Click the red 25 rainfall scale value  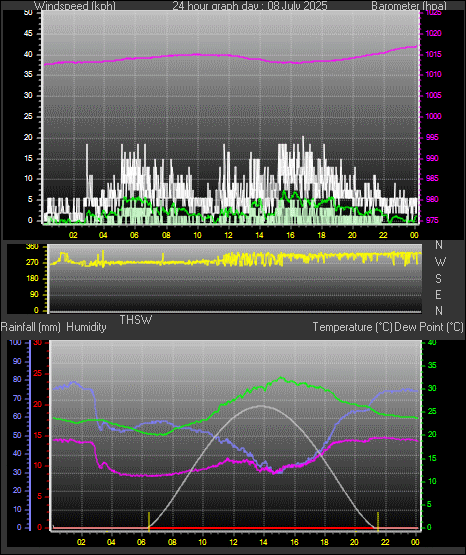pos(37,374)
